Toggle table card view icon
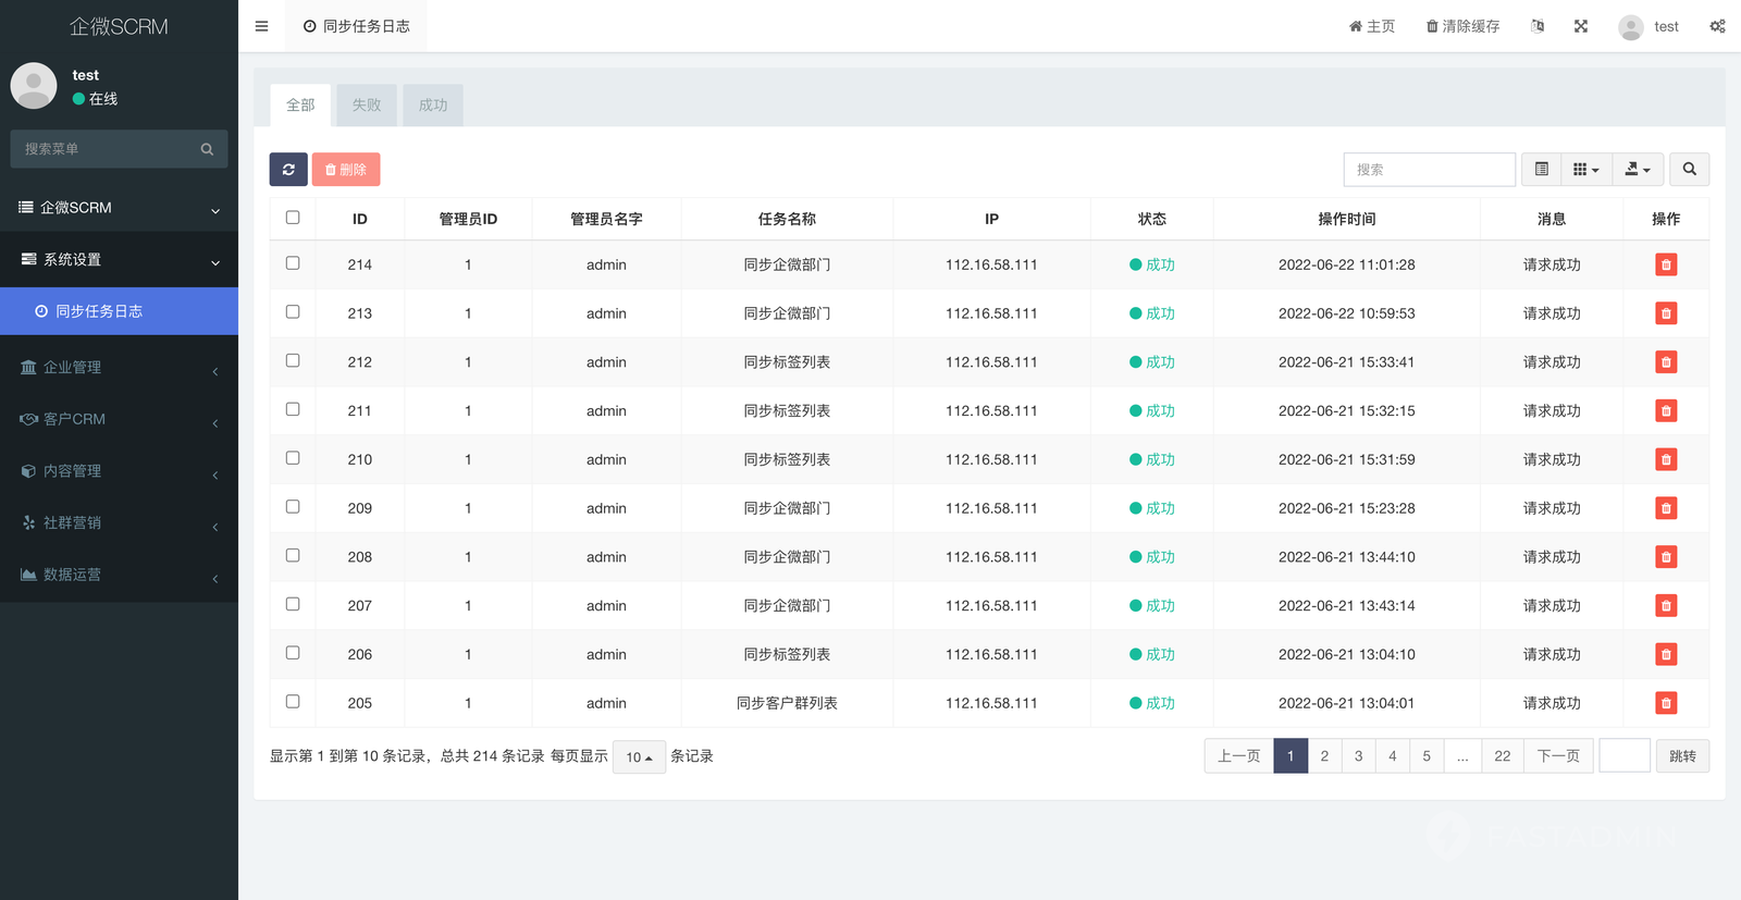Screen dimensions: 1741x900 point(1541,169)
